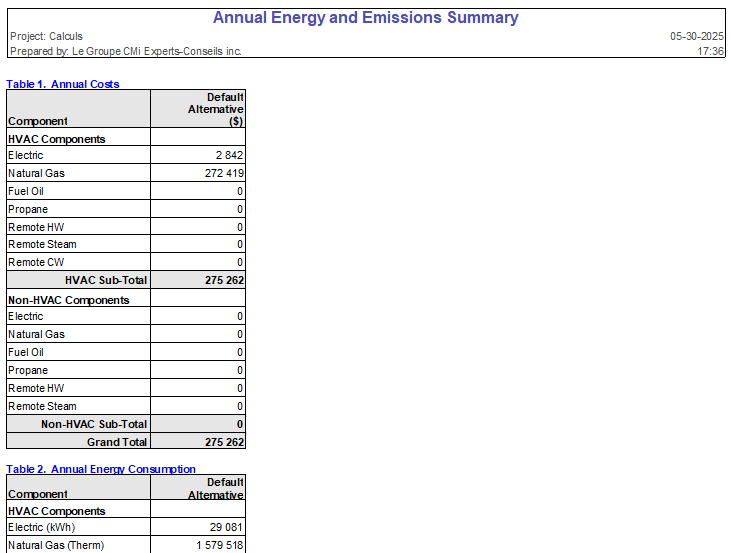Click the Prepared by Le Groupe CMi line

pos(125,51)
